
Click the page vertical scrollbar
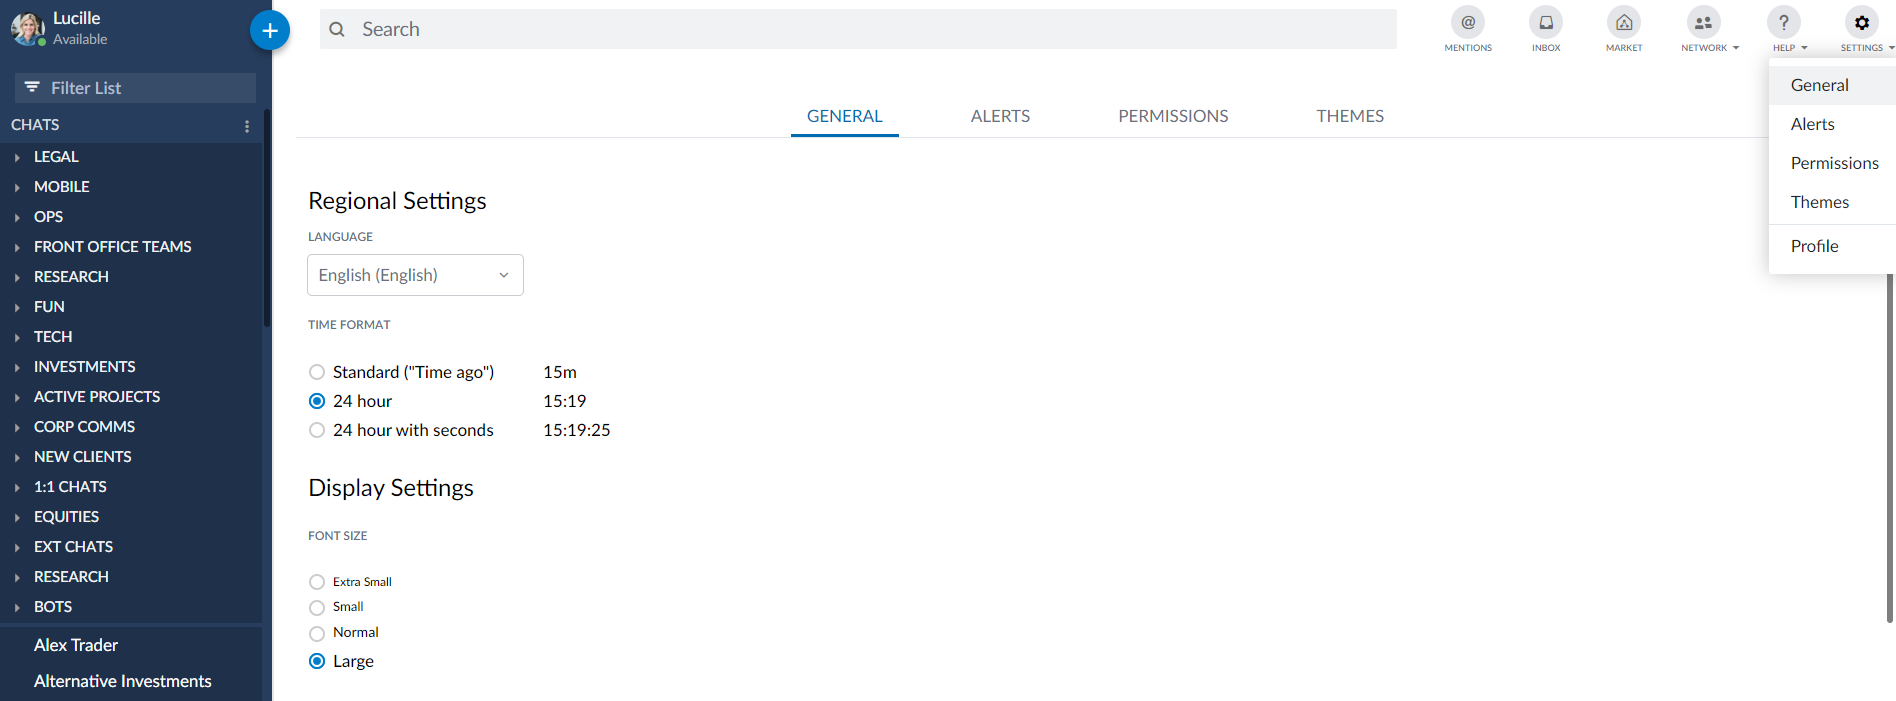click(1889, 450)
